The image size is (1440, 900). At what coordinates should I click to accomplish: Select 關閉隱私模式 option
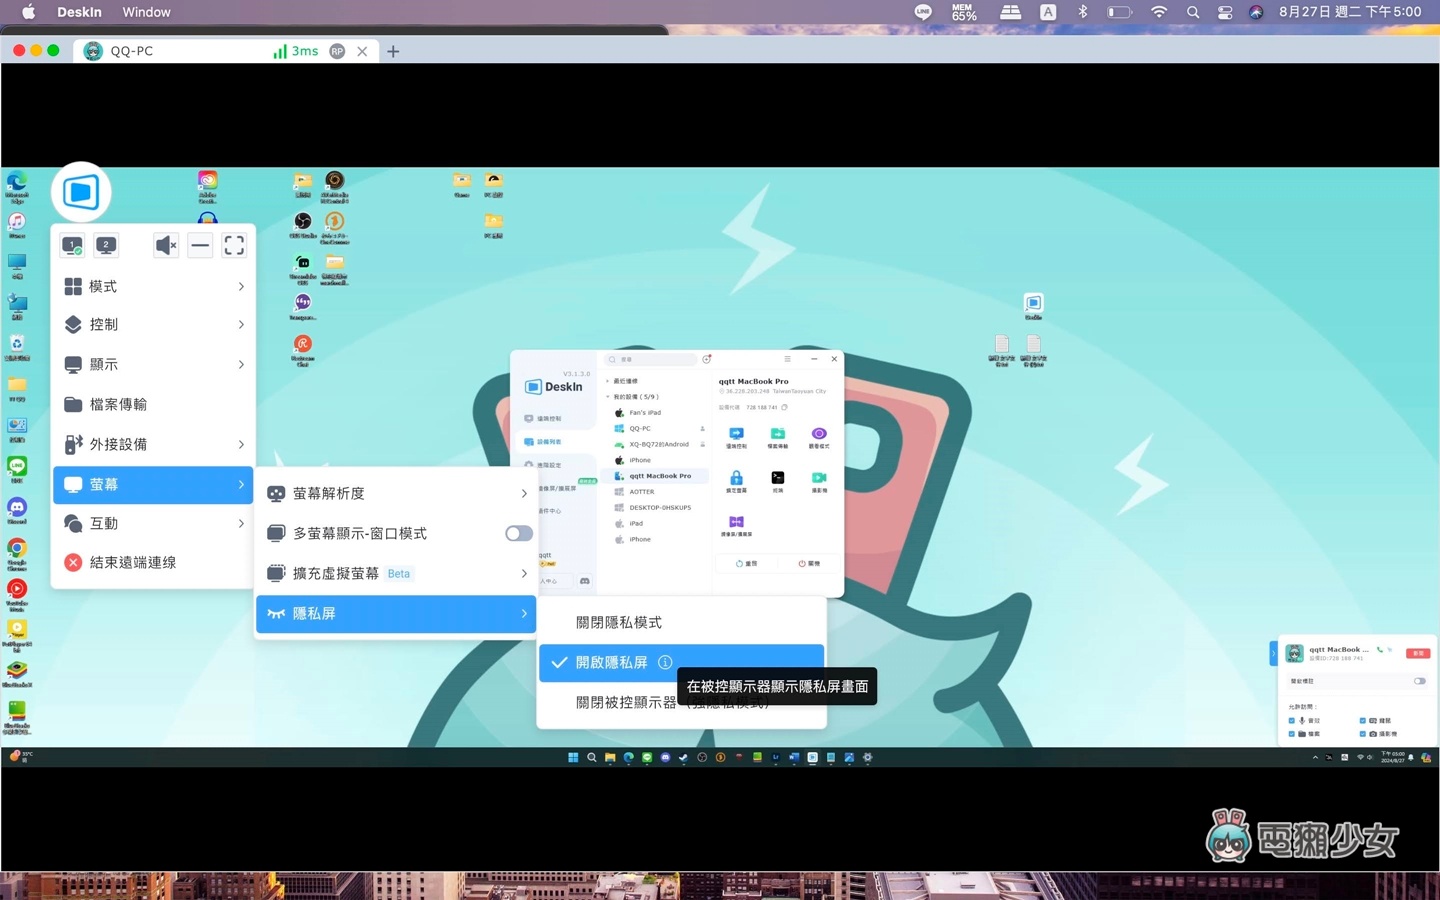(x=681, y=622)
